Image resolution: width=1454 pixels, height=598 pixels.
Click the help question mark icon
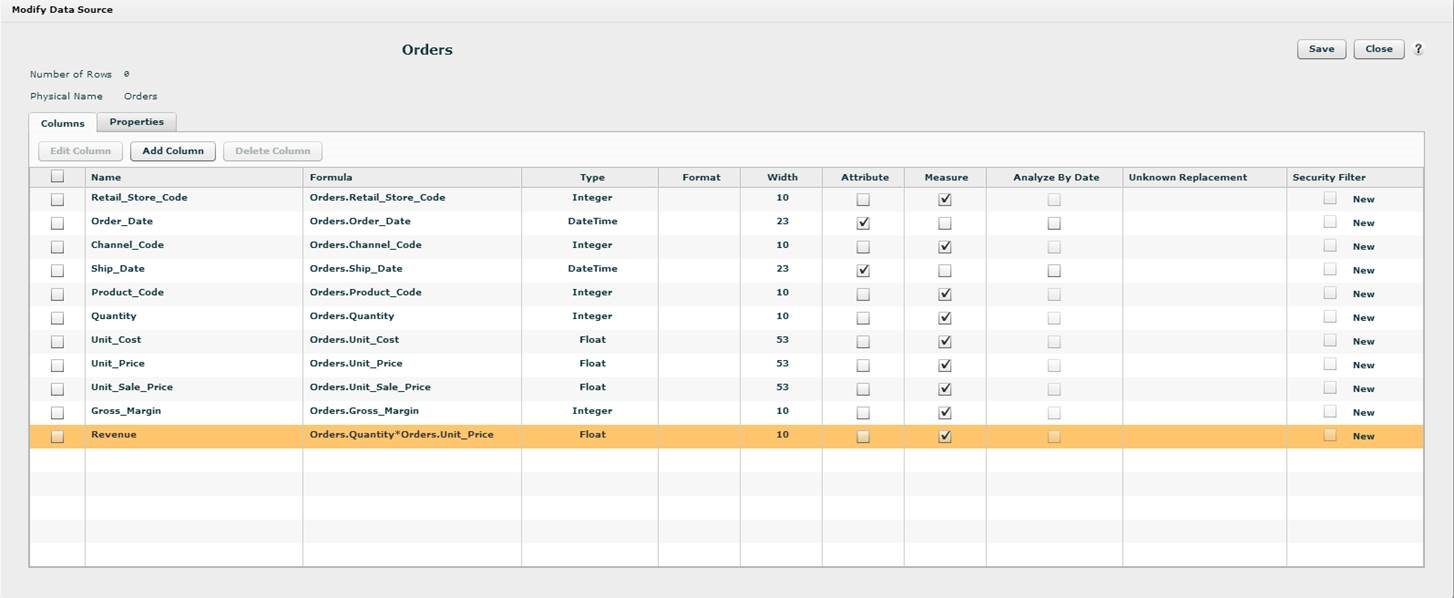click(1418, 49)
